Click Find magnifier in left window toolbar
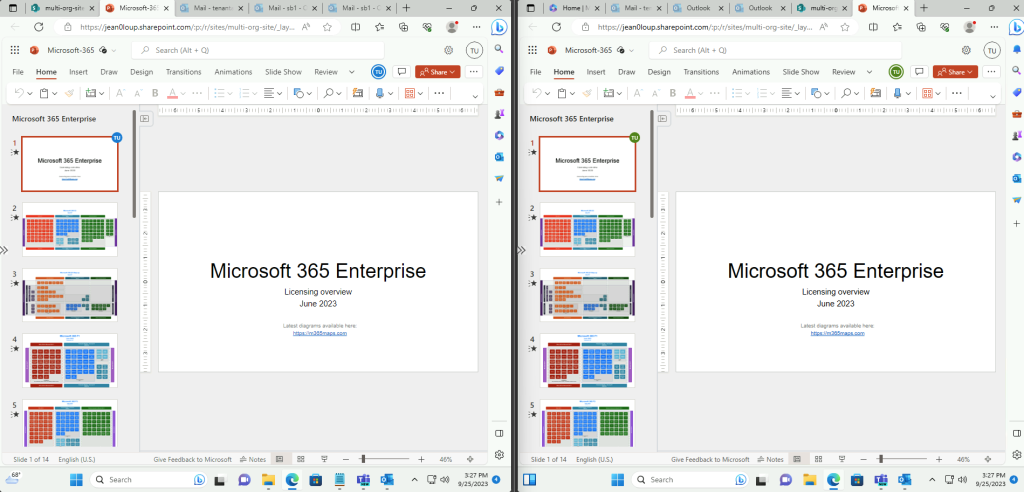1024x492 pixels. [x=328, y=93]
